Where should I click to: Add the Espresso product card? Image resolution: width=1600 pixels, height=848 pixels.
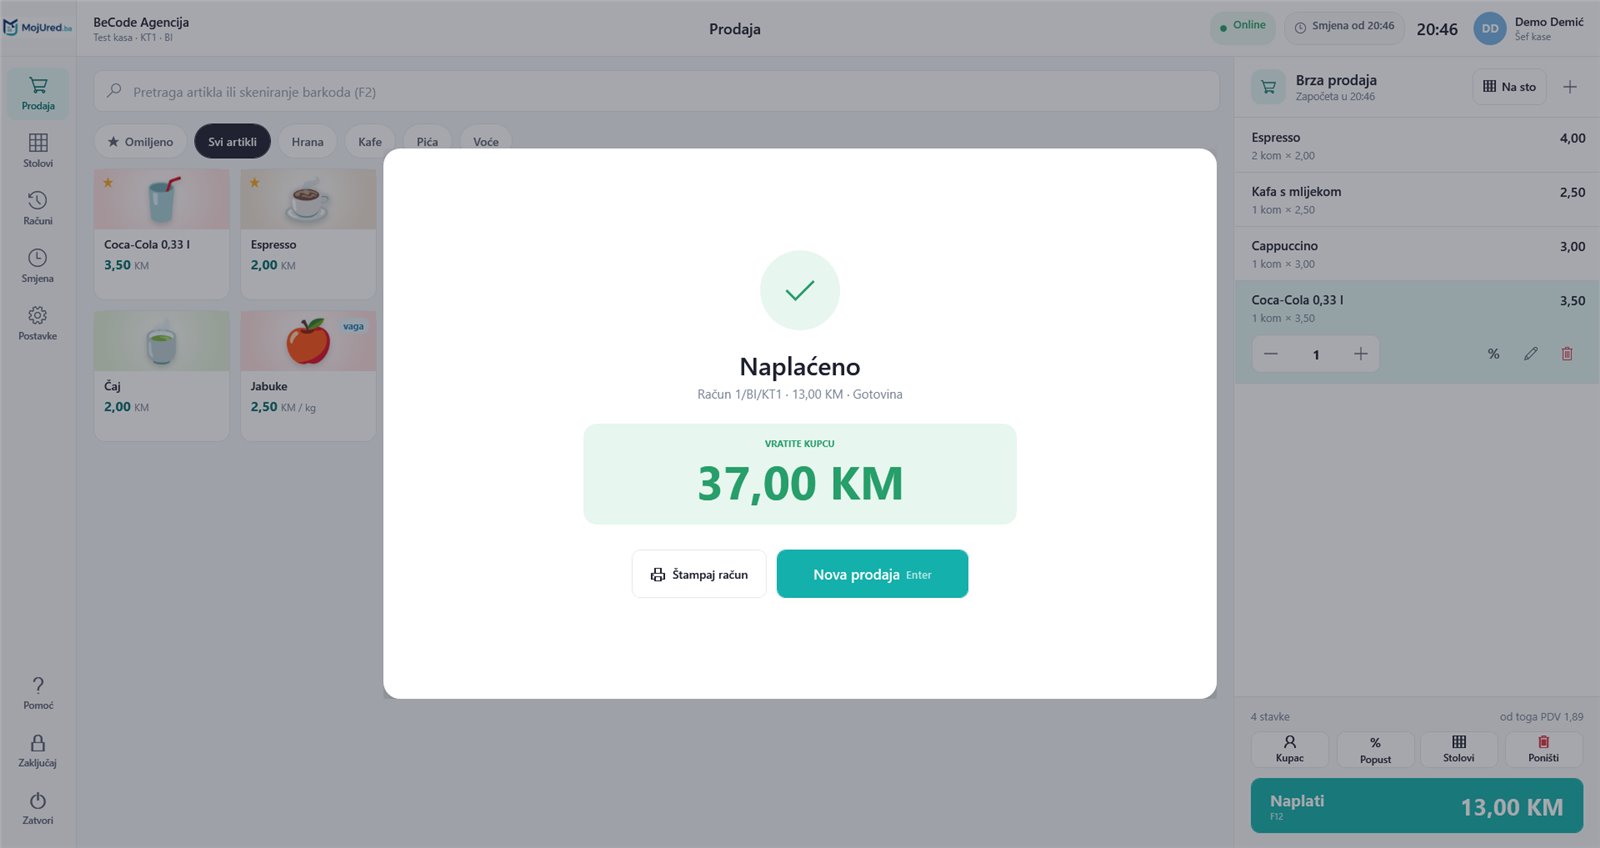(x=308, y=234)
